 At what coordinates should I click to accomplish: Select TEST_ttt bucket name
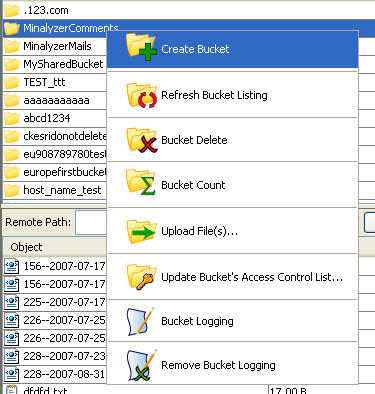(x=44, y=82)
